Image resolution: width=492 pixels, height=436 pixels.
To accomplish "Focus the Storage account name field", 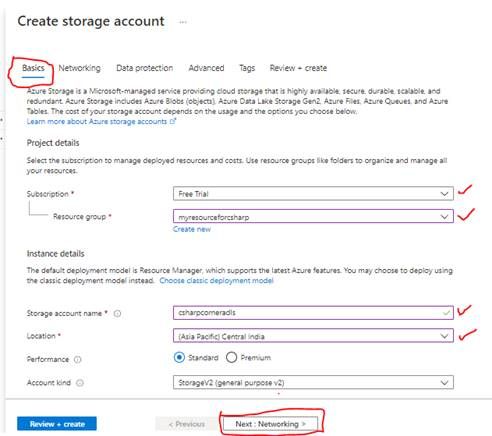I will (x=313, y=313).
